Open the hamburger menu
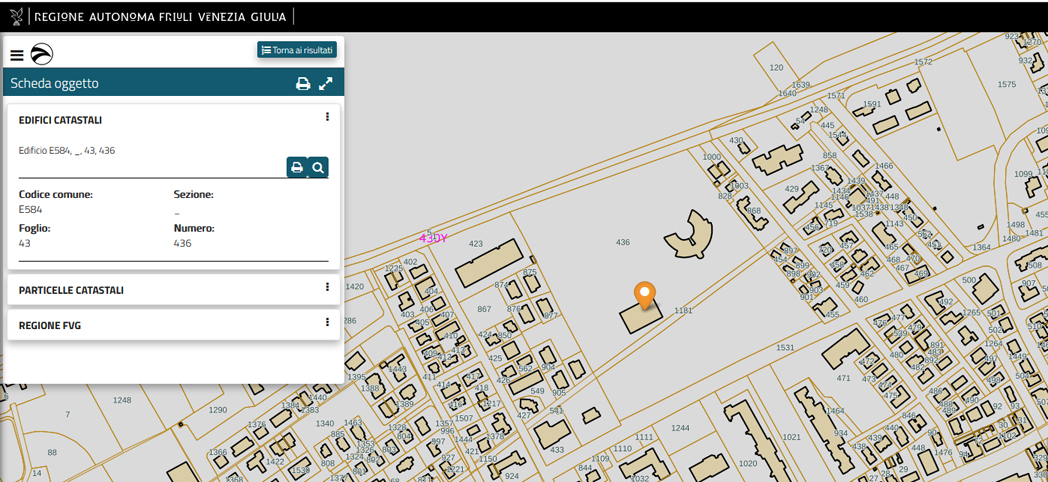 (x=17, y=55)
